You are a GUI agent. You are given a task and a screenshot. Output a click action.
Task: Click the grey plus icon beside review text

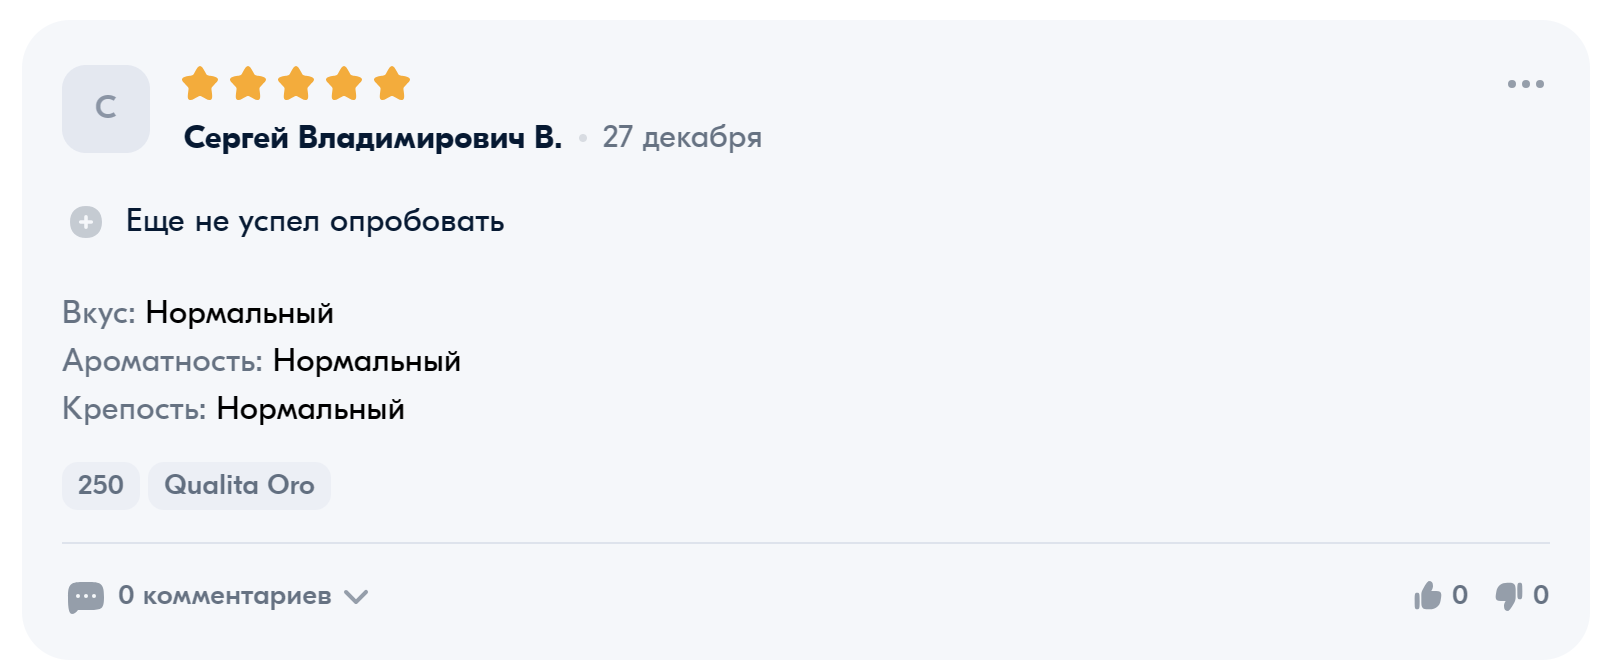(x=86, y=221)
